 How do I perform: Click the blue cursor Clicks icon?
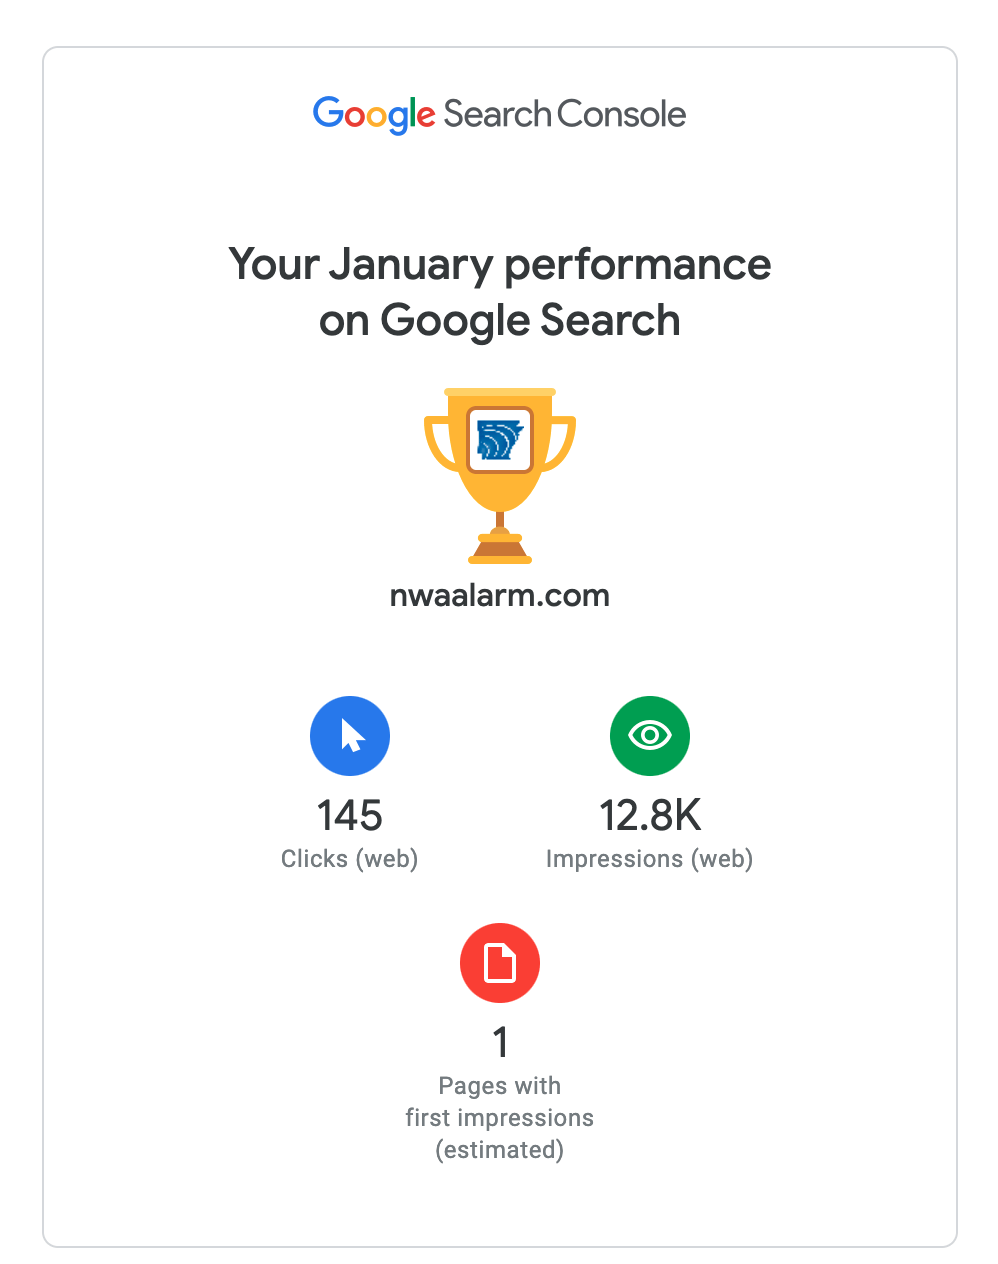349,736
